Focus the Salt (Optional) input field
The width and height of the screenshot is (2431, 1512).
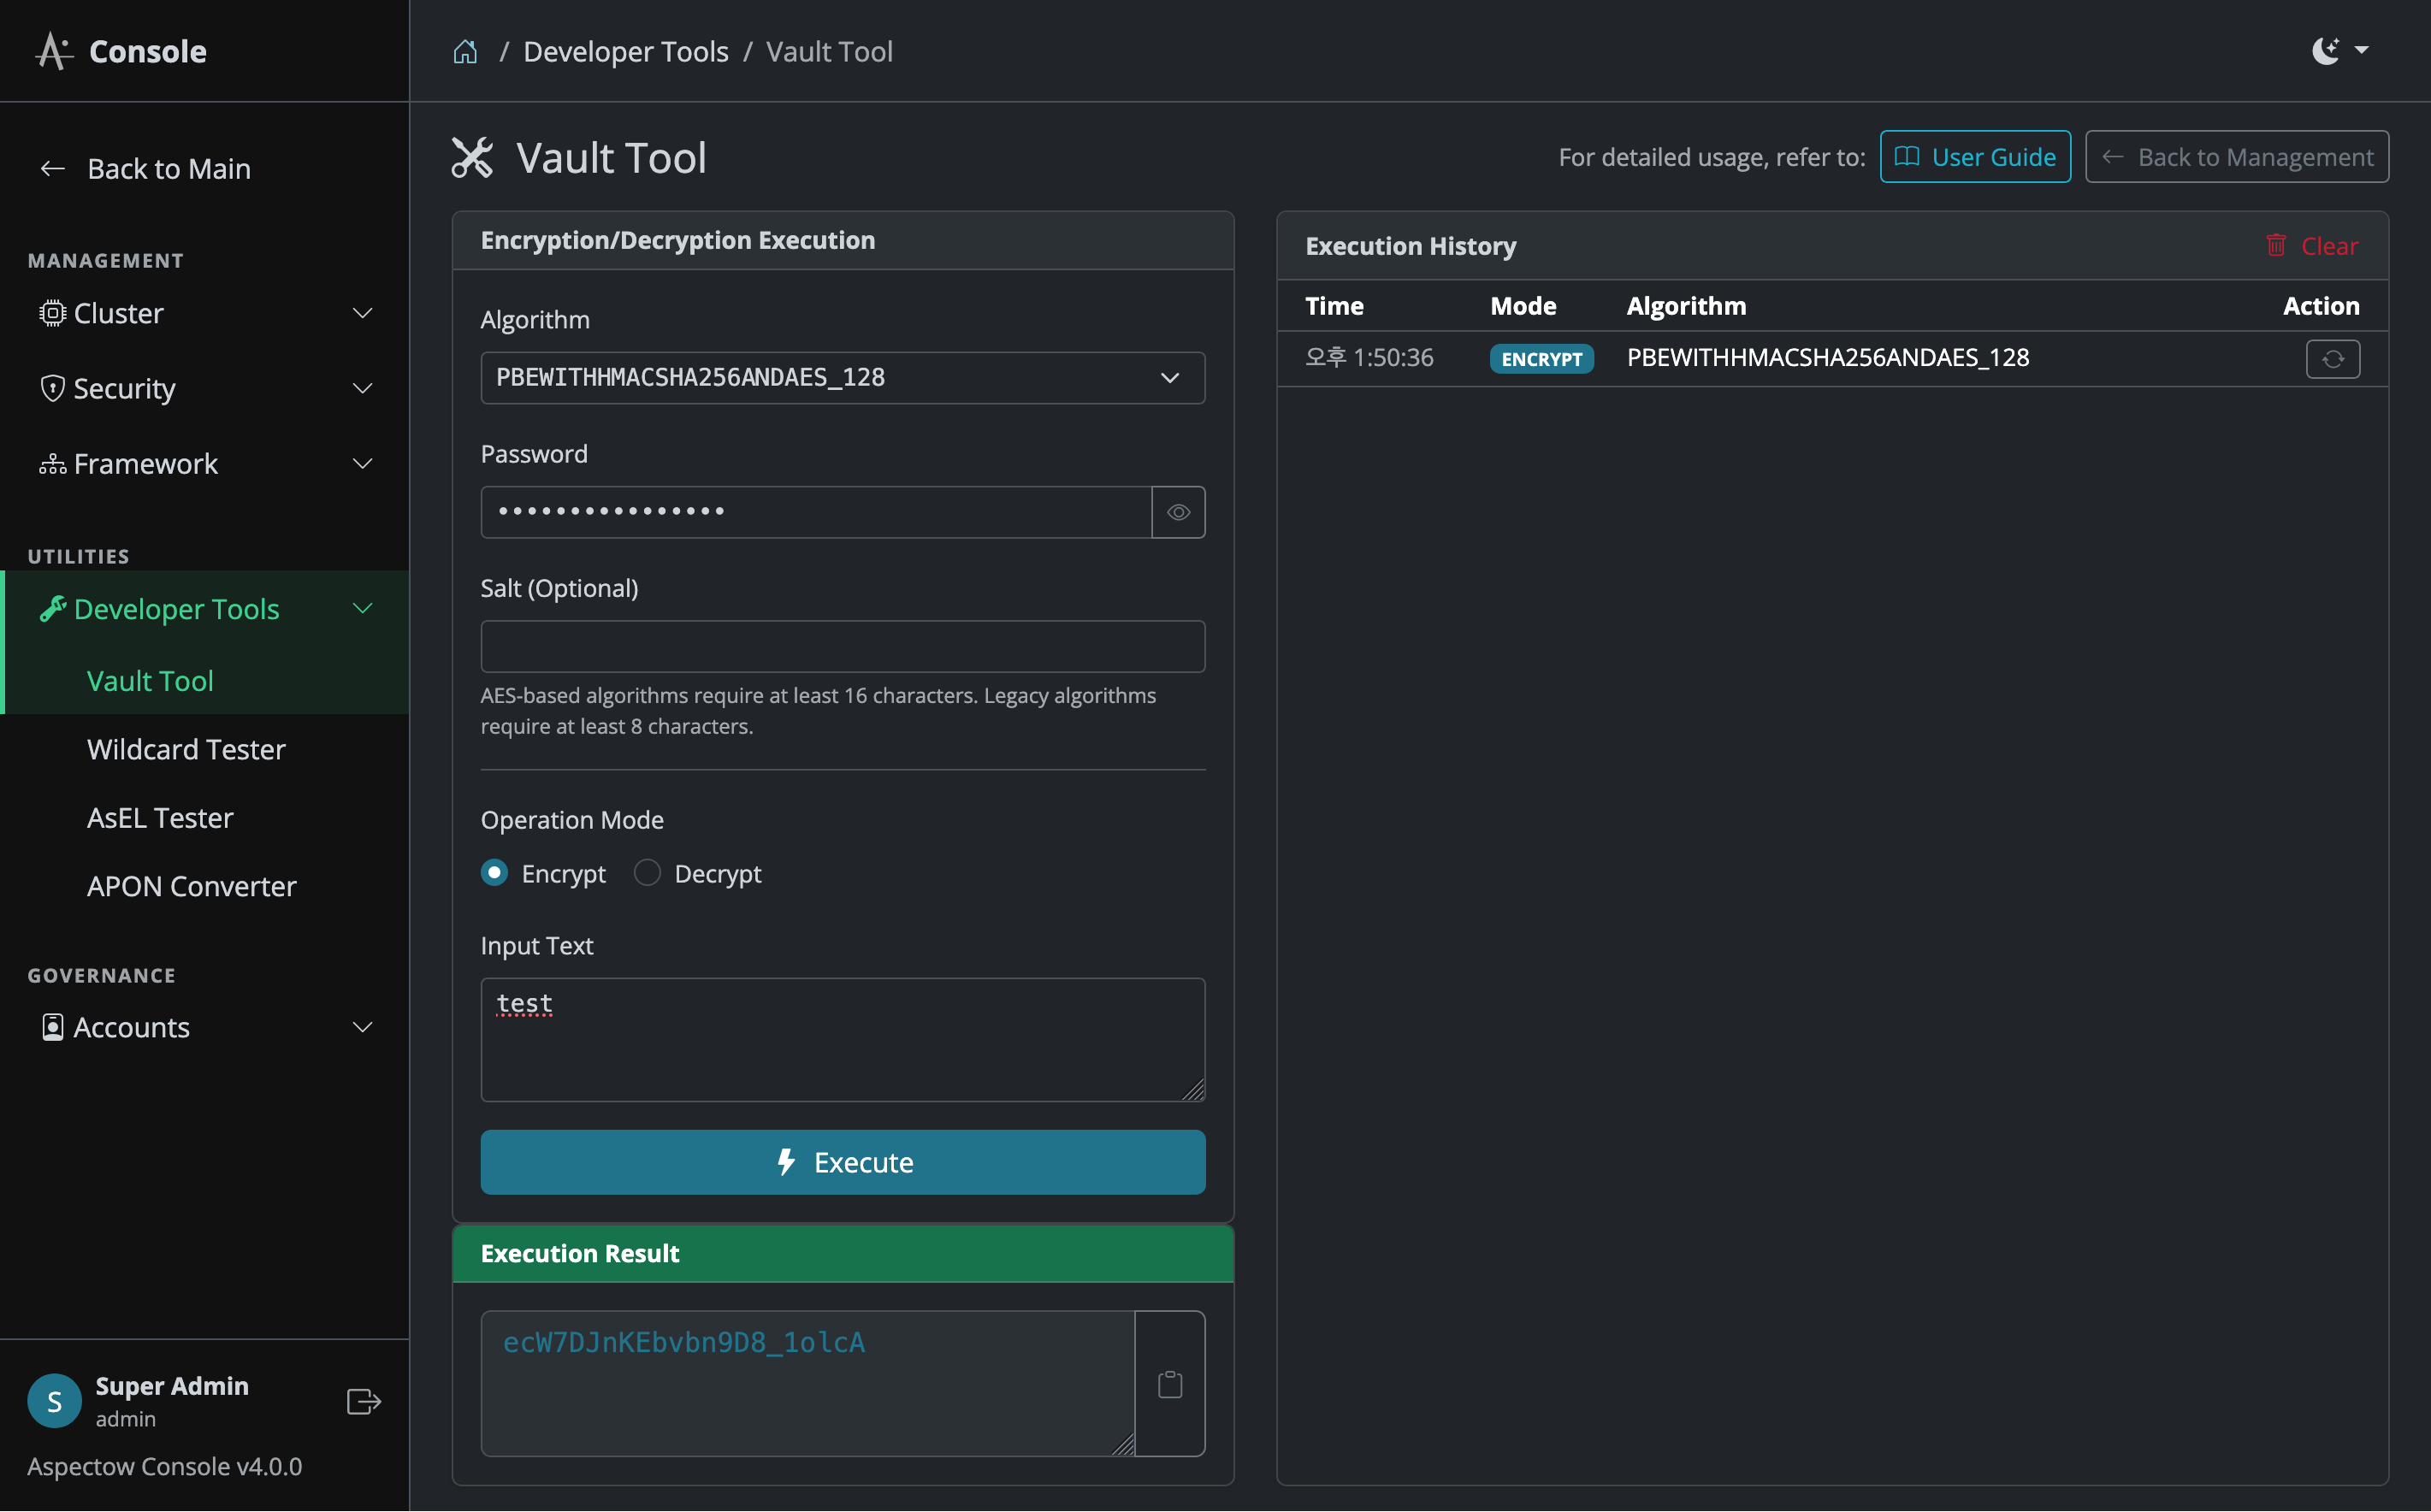(842, 646)
